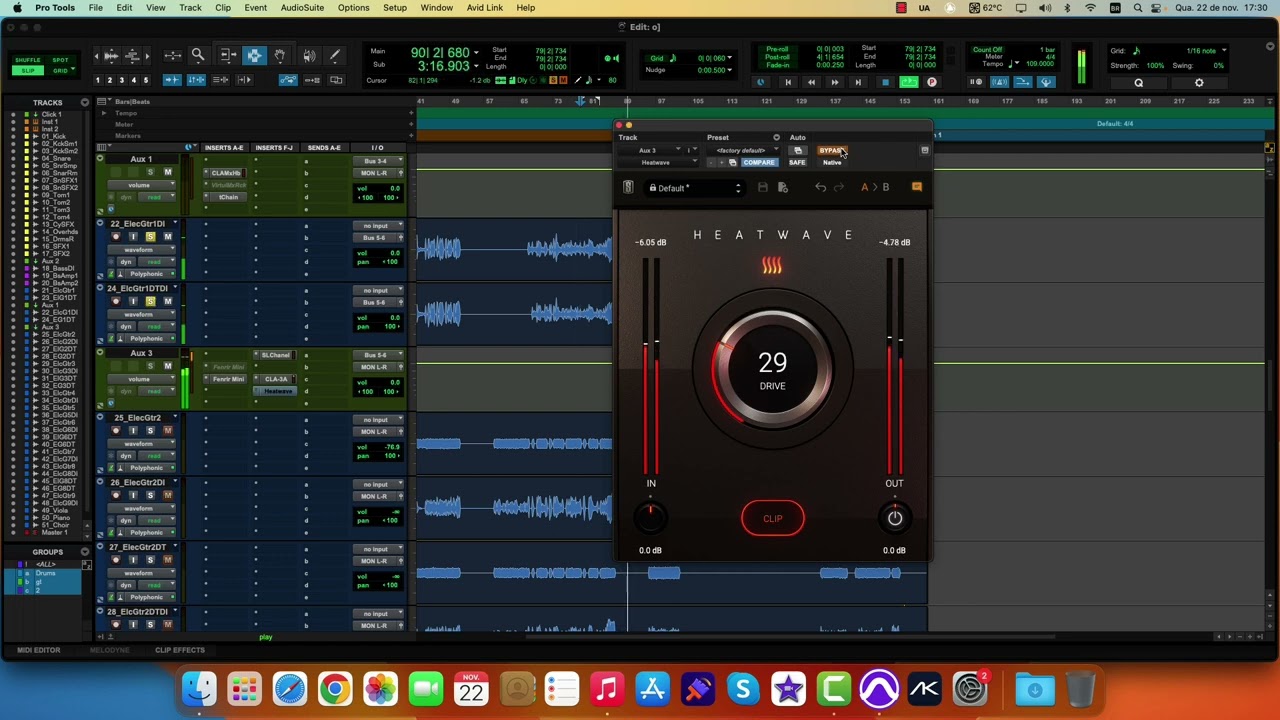Toggle the automation SAFE button
Viewport: 1280px width, 720px height.
point(797,162)
